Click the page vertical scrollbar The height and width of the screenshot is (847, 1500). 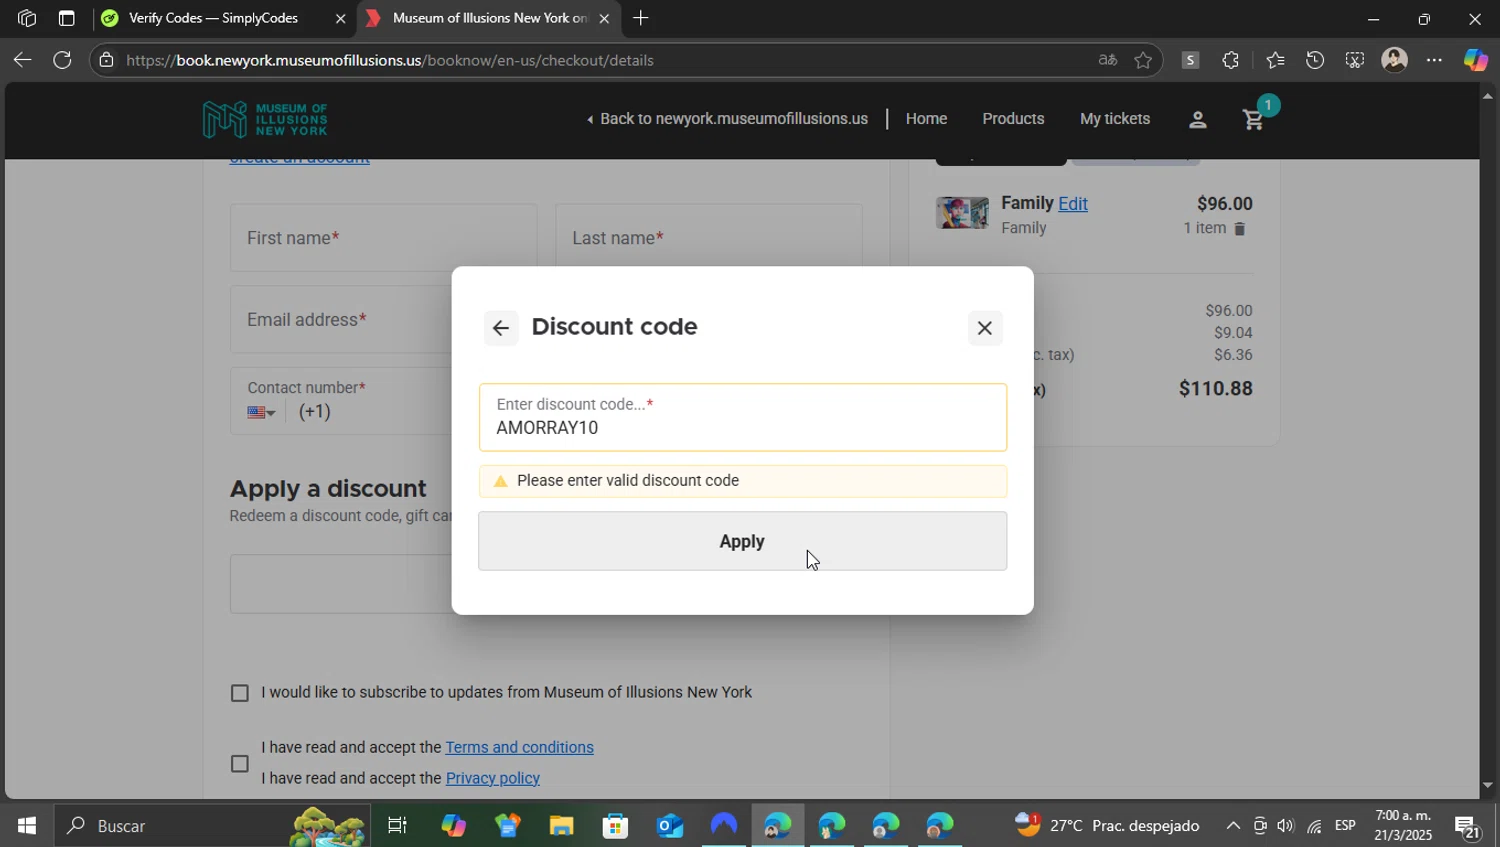click(1487, 440)
